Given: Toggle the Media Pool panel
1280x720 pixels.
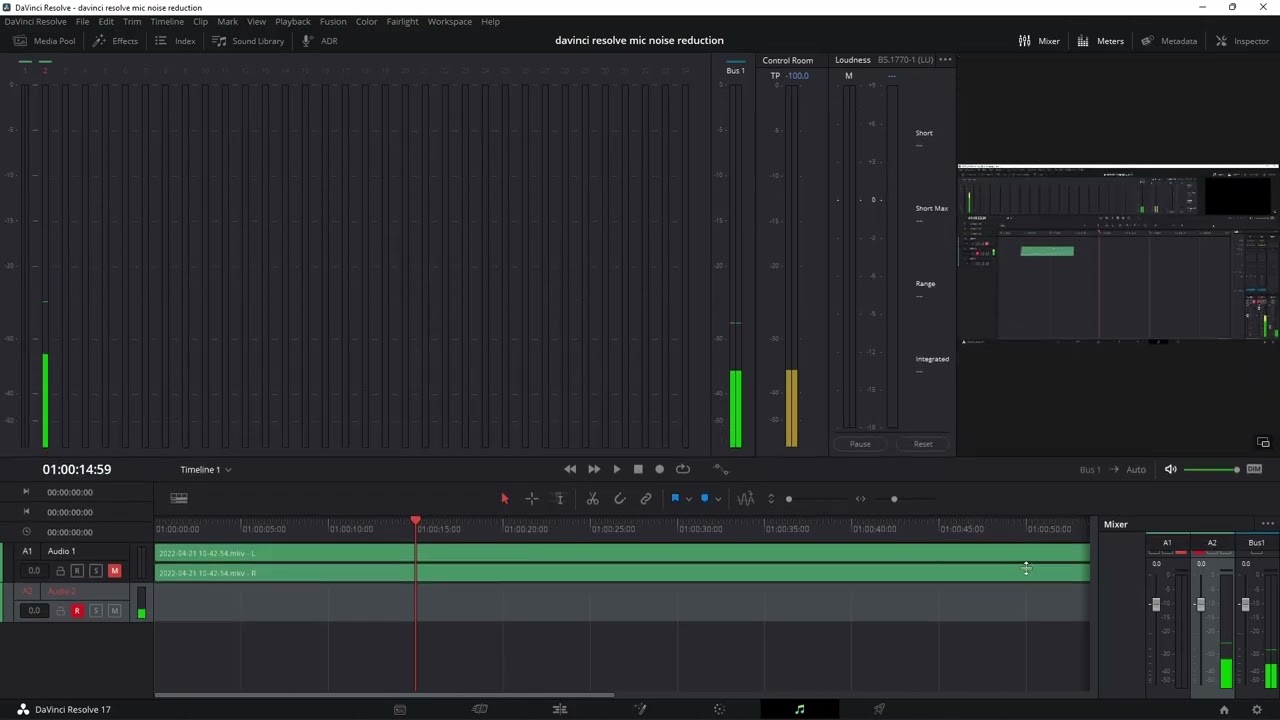Looking at the screenshot, I should 44,41.
